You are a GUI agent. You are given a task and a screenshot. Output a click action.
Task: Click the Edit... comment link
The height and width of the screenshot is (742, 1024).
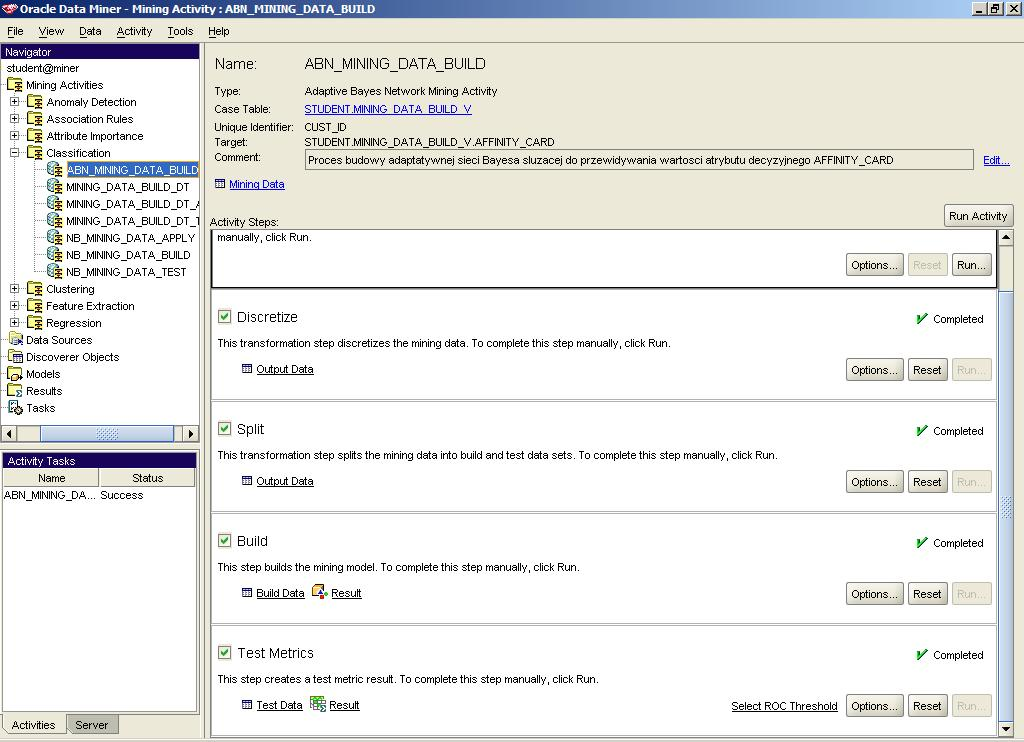click(996, 160)
